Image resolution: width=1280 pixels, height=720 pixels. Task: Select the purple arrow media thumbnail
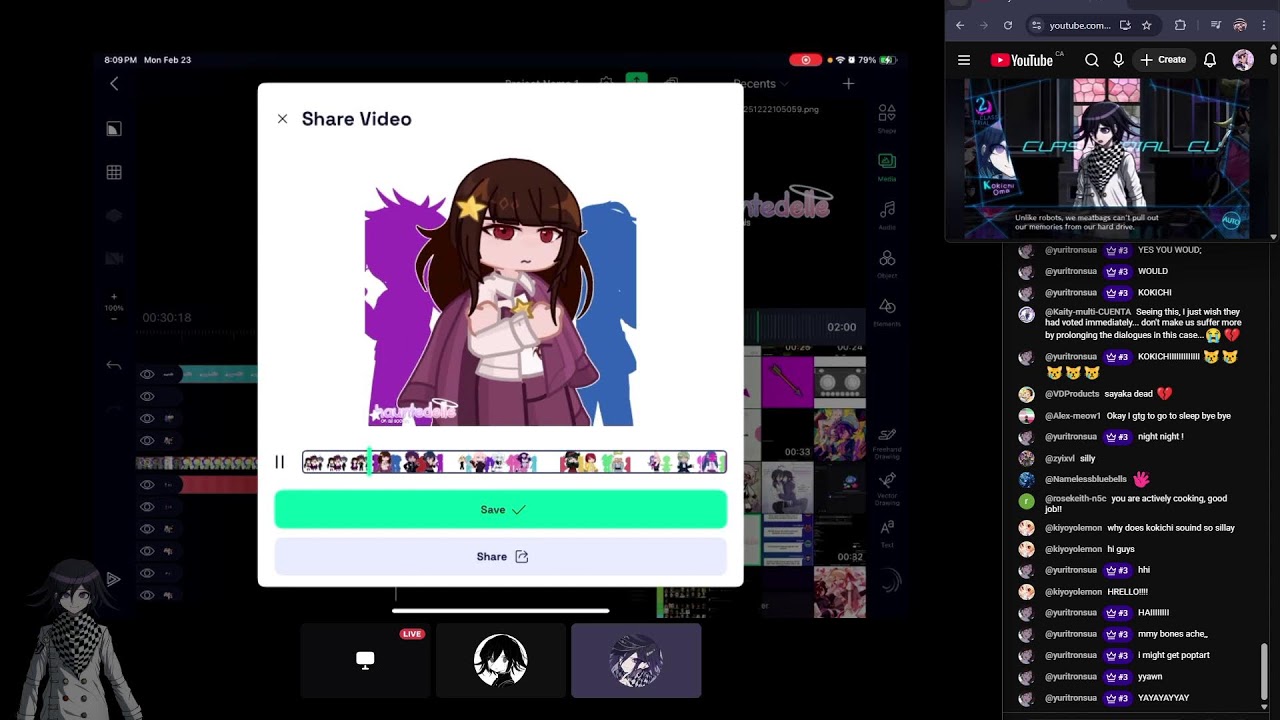point(788,381)
